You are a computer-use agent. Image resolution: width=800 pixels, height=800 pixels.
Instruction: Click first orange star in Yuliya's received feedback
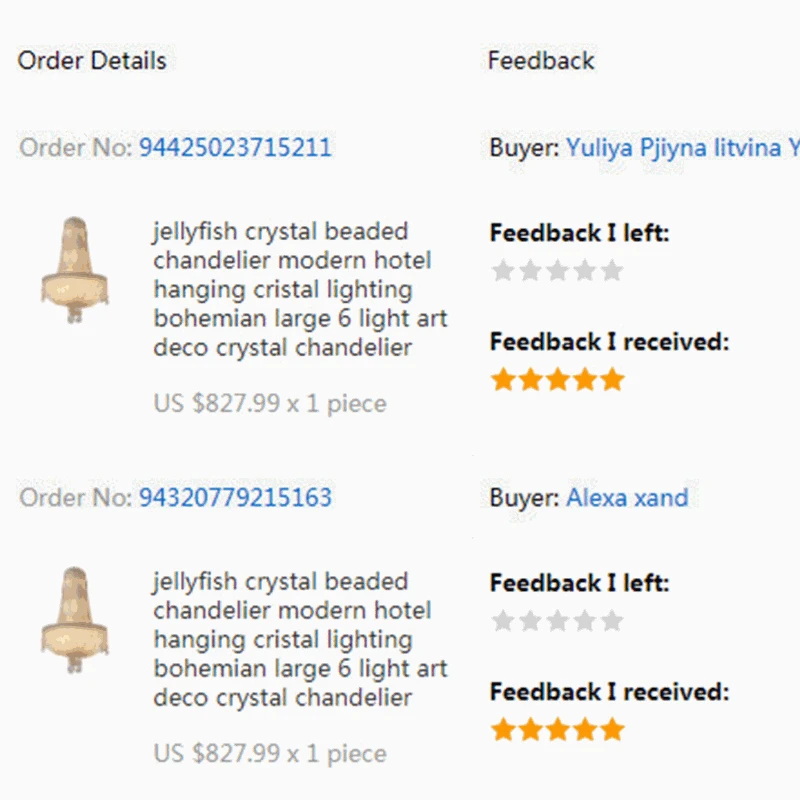[503, 380]
